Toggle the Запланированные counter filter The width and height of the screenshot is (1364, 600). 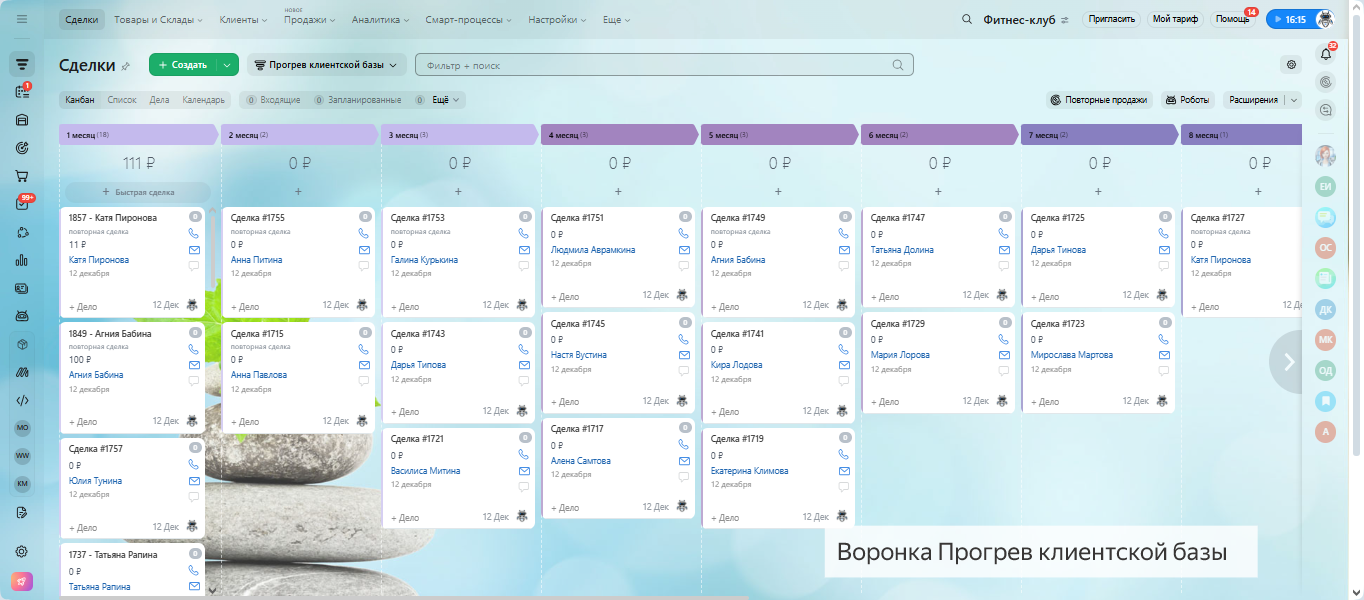click(x=358, y=100)
